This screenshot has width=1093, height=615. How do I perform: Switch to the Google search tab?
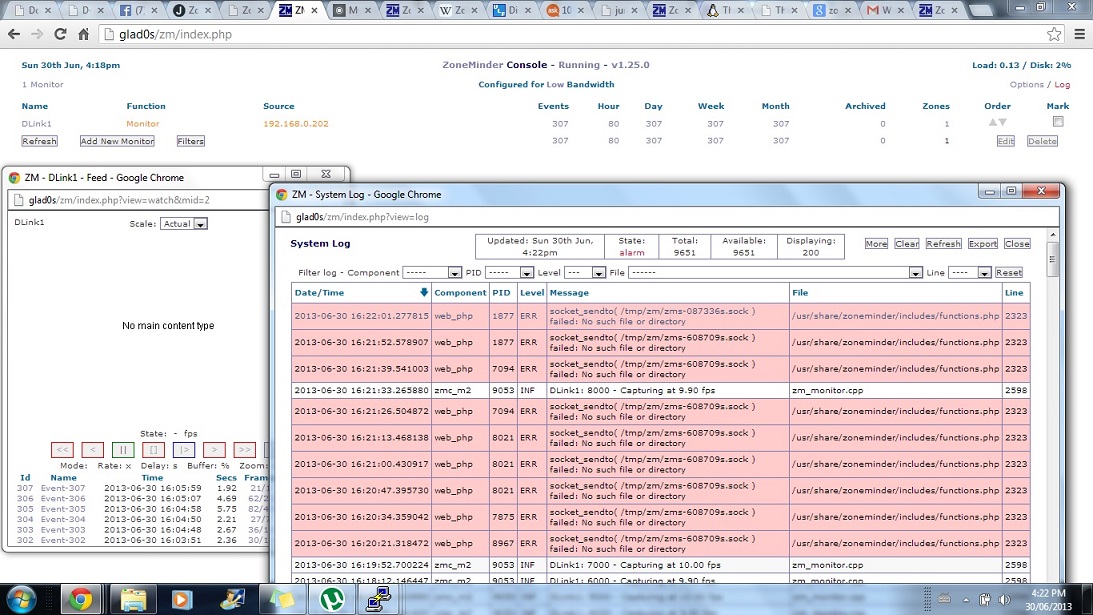[x=833, y=10]
